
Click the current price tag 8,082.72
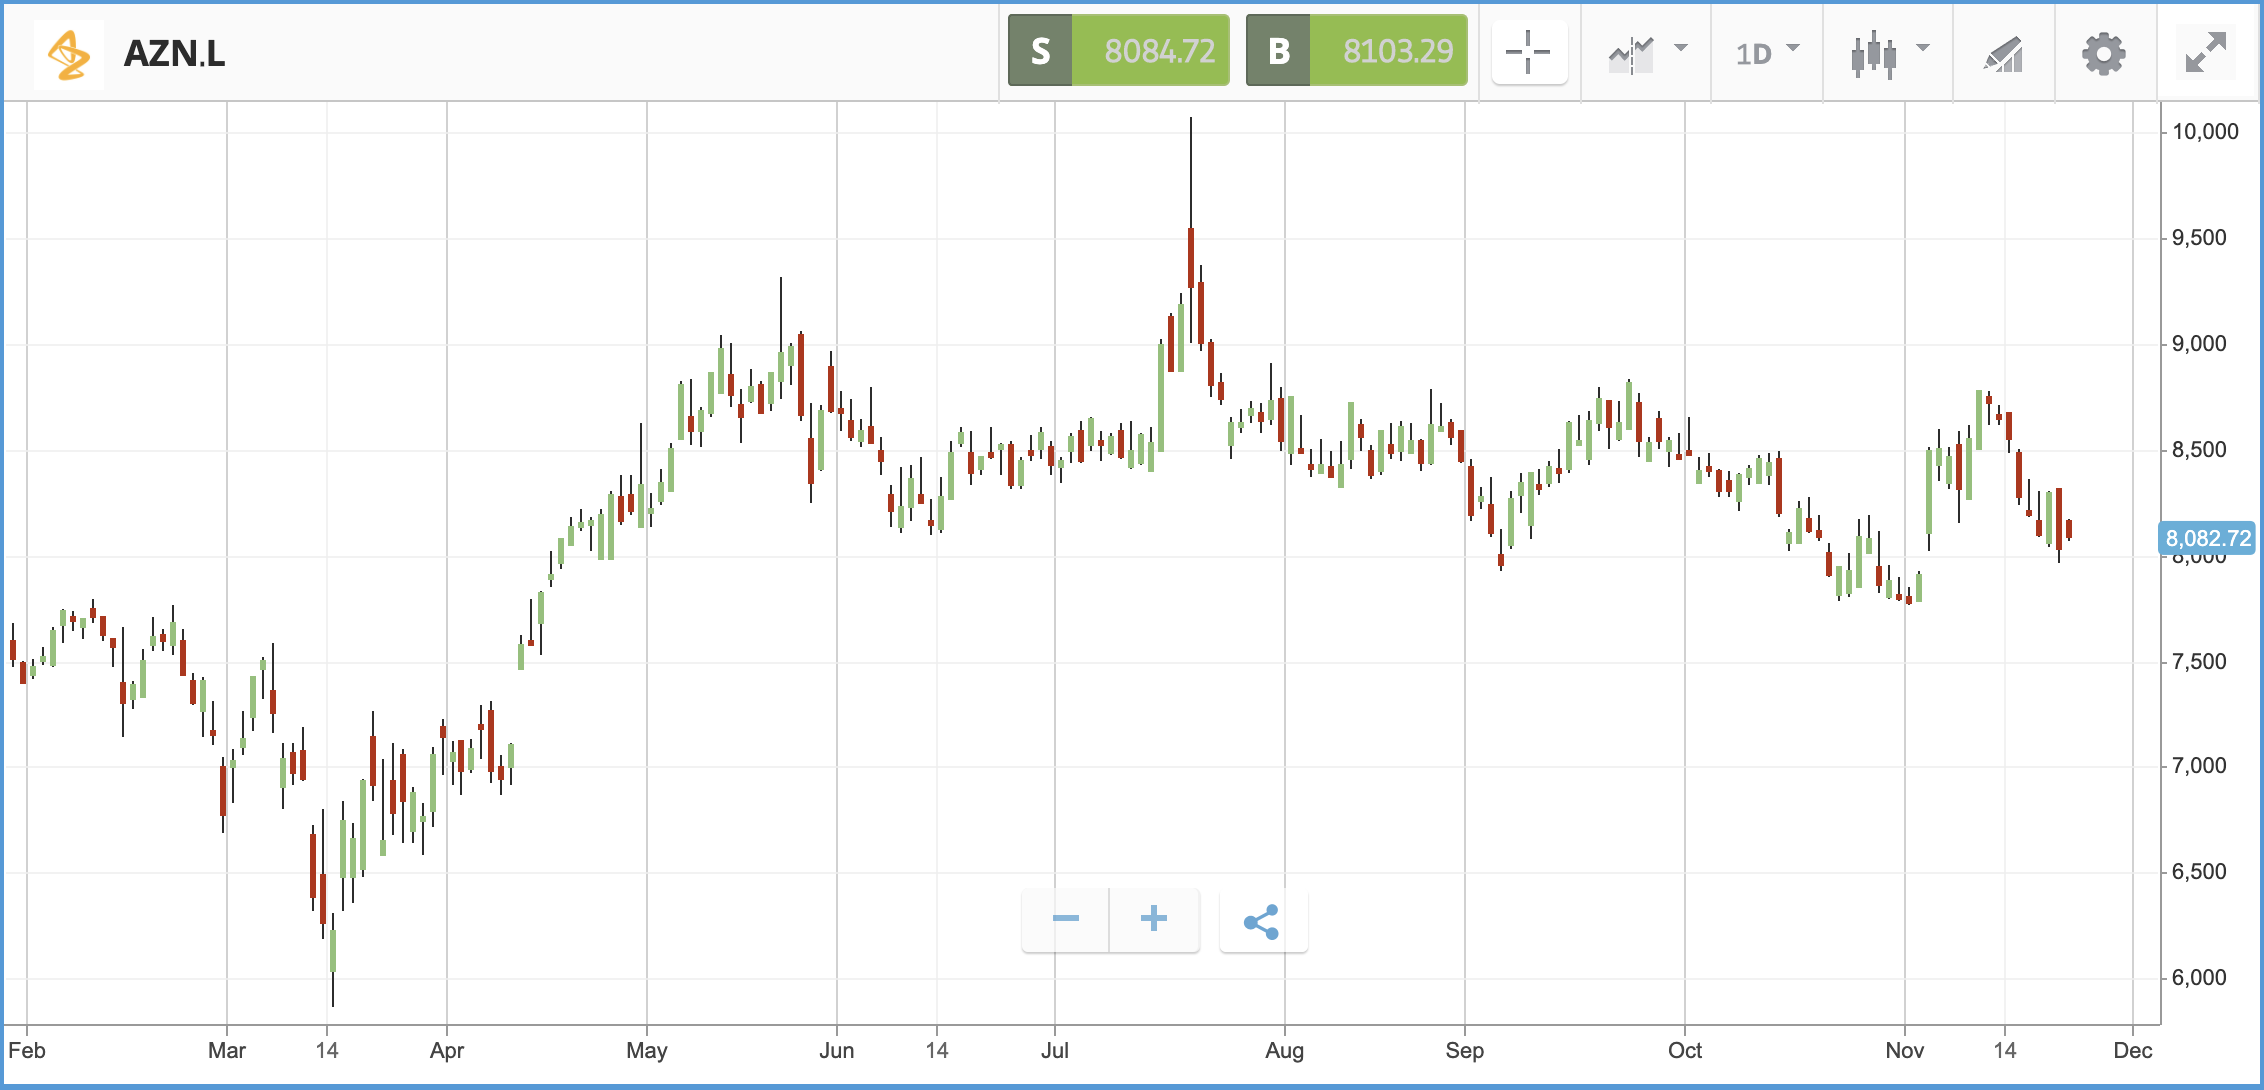coord(2208,538)
